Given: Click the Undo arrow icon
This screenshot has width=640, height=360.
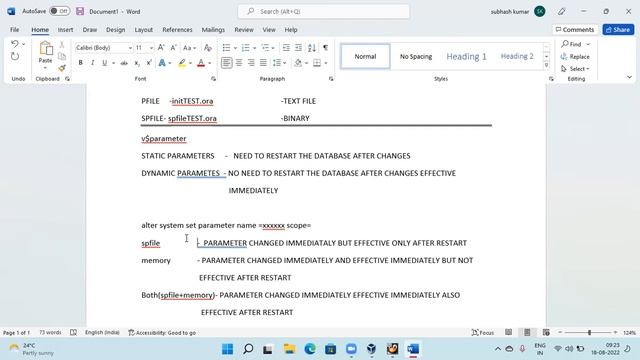Looking at the screenshot, I should coord(15,44).
